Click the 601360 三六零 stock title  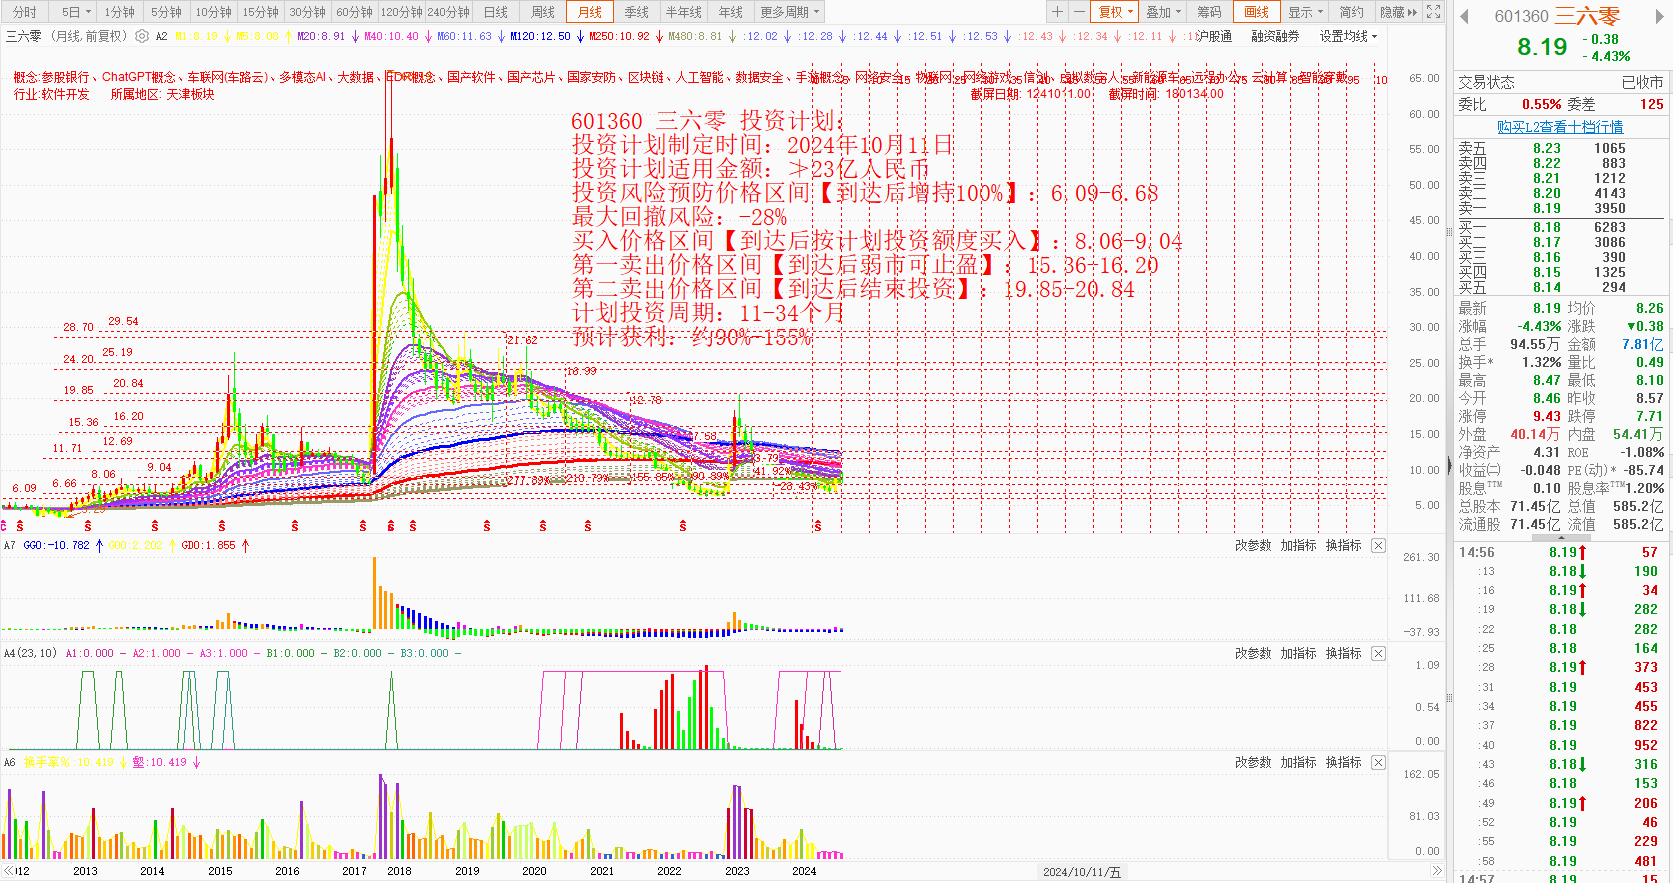(1557, 16)
